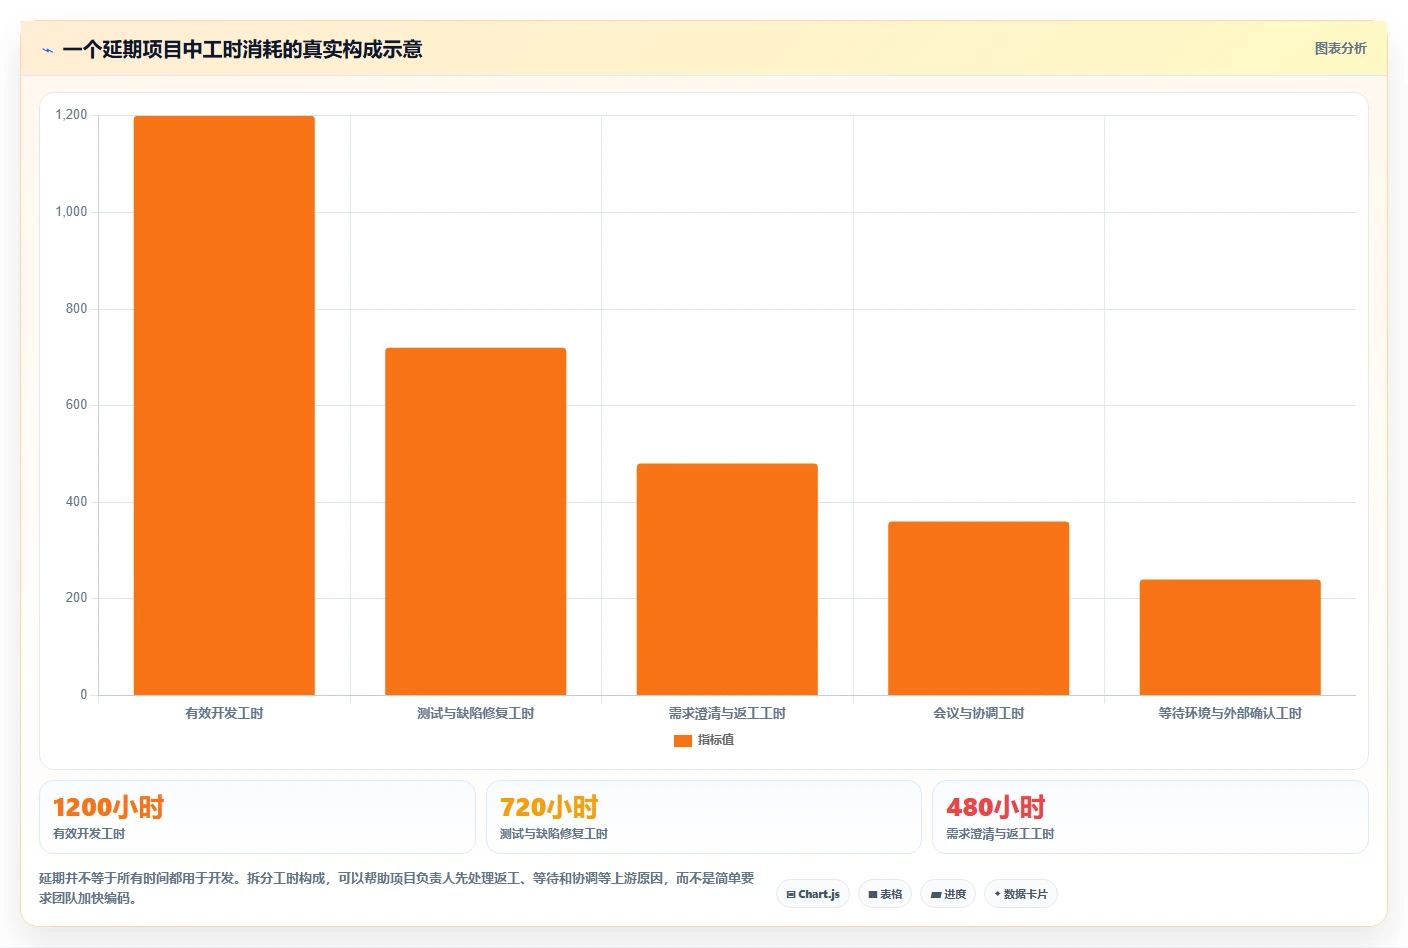This screenshot has height=948, width=1408.
Task: Click the 800 y-axis value
Action: coord(76,309)
